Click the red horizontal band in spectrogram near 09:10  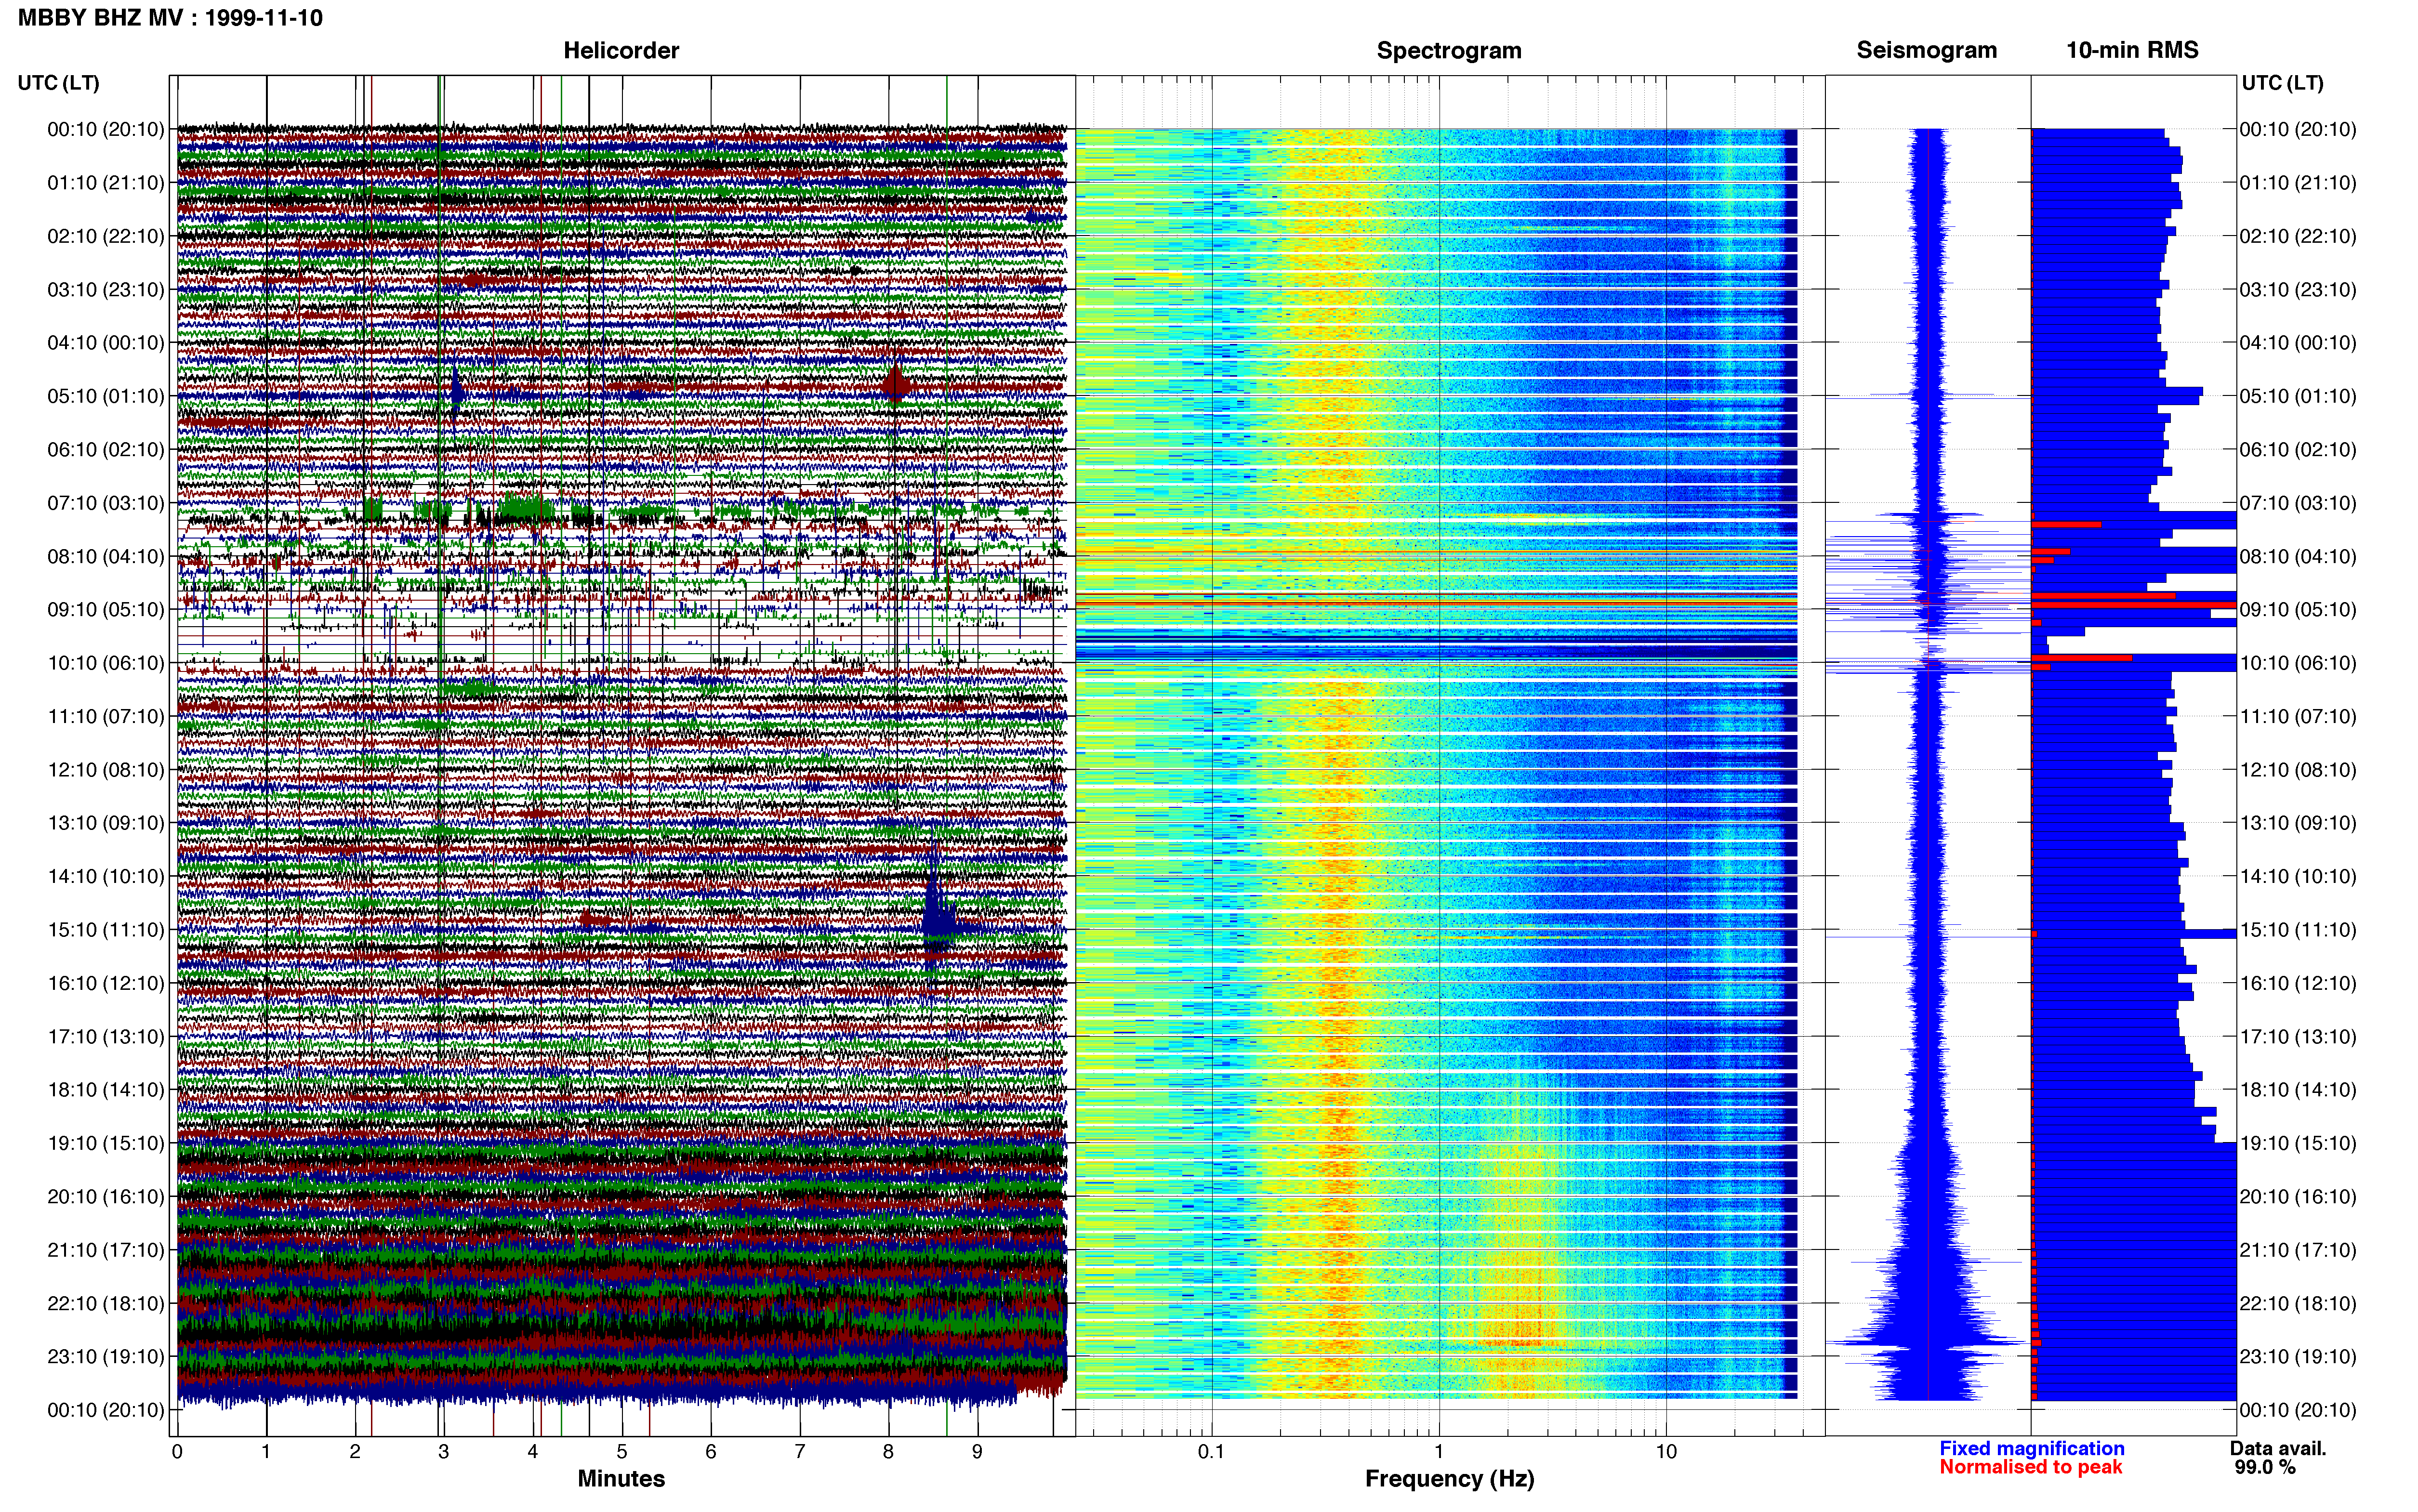pyautogui.click(x=1436, y=603)
